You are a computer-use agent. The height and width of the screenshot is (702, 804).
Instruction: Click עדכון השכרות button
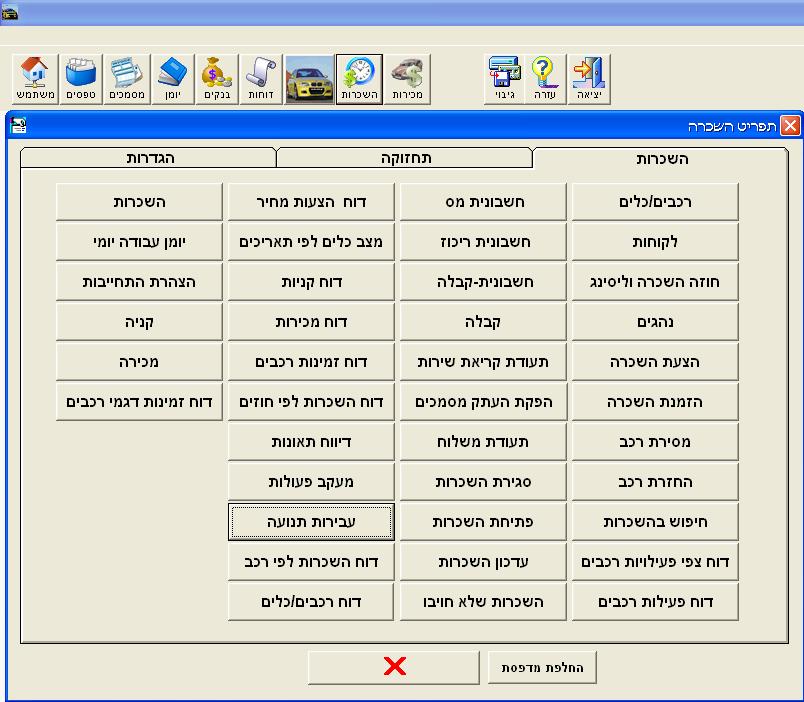[x=483, y=561]
